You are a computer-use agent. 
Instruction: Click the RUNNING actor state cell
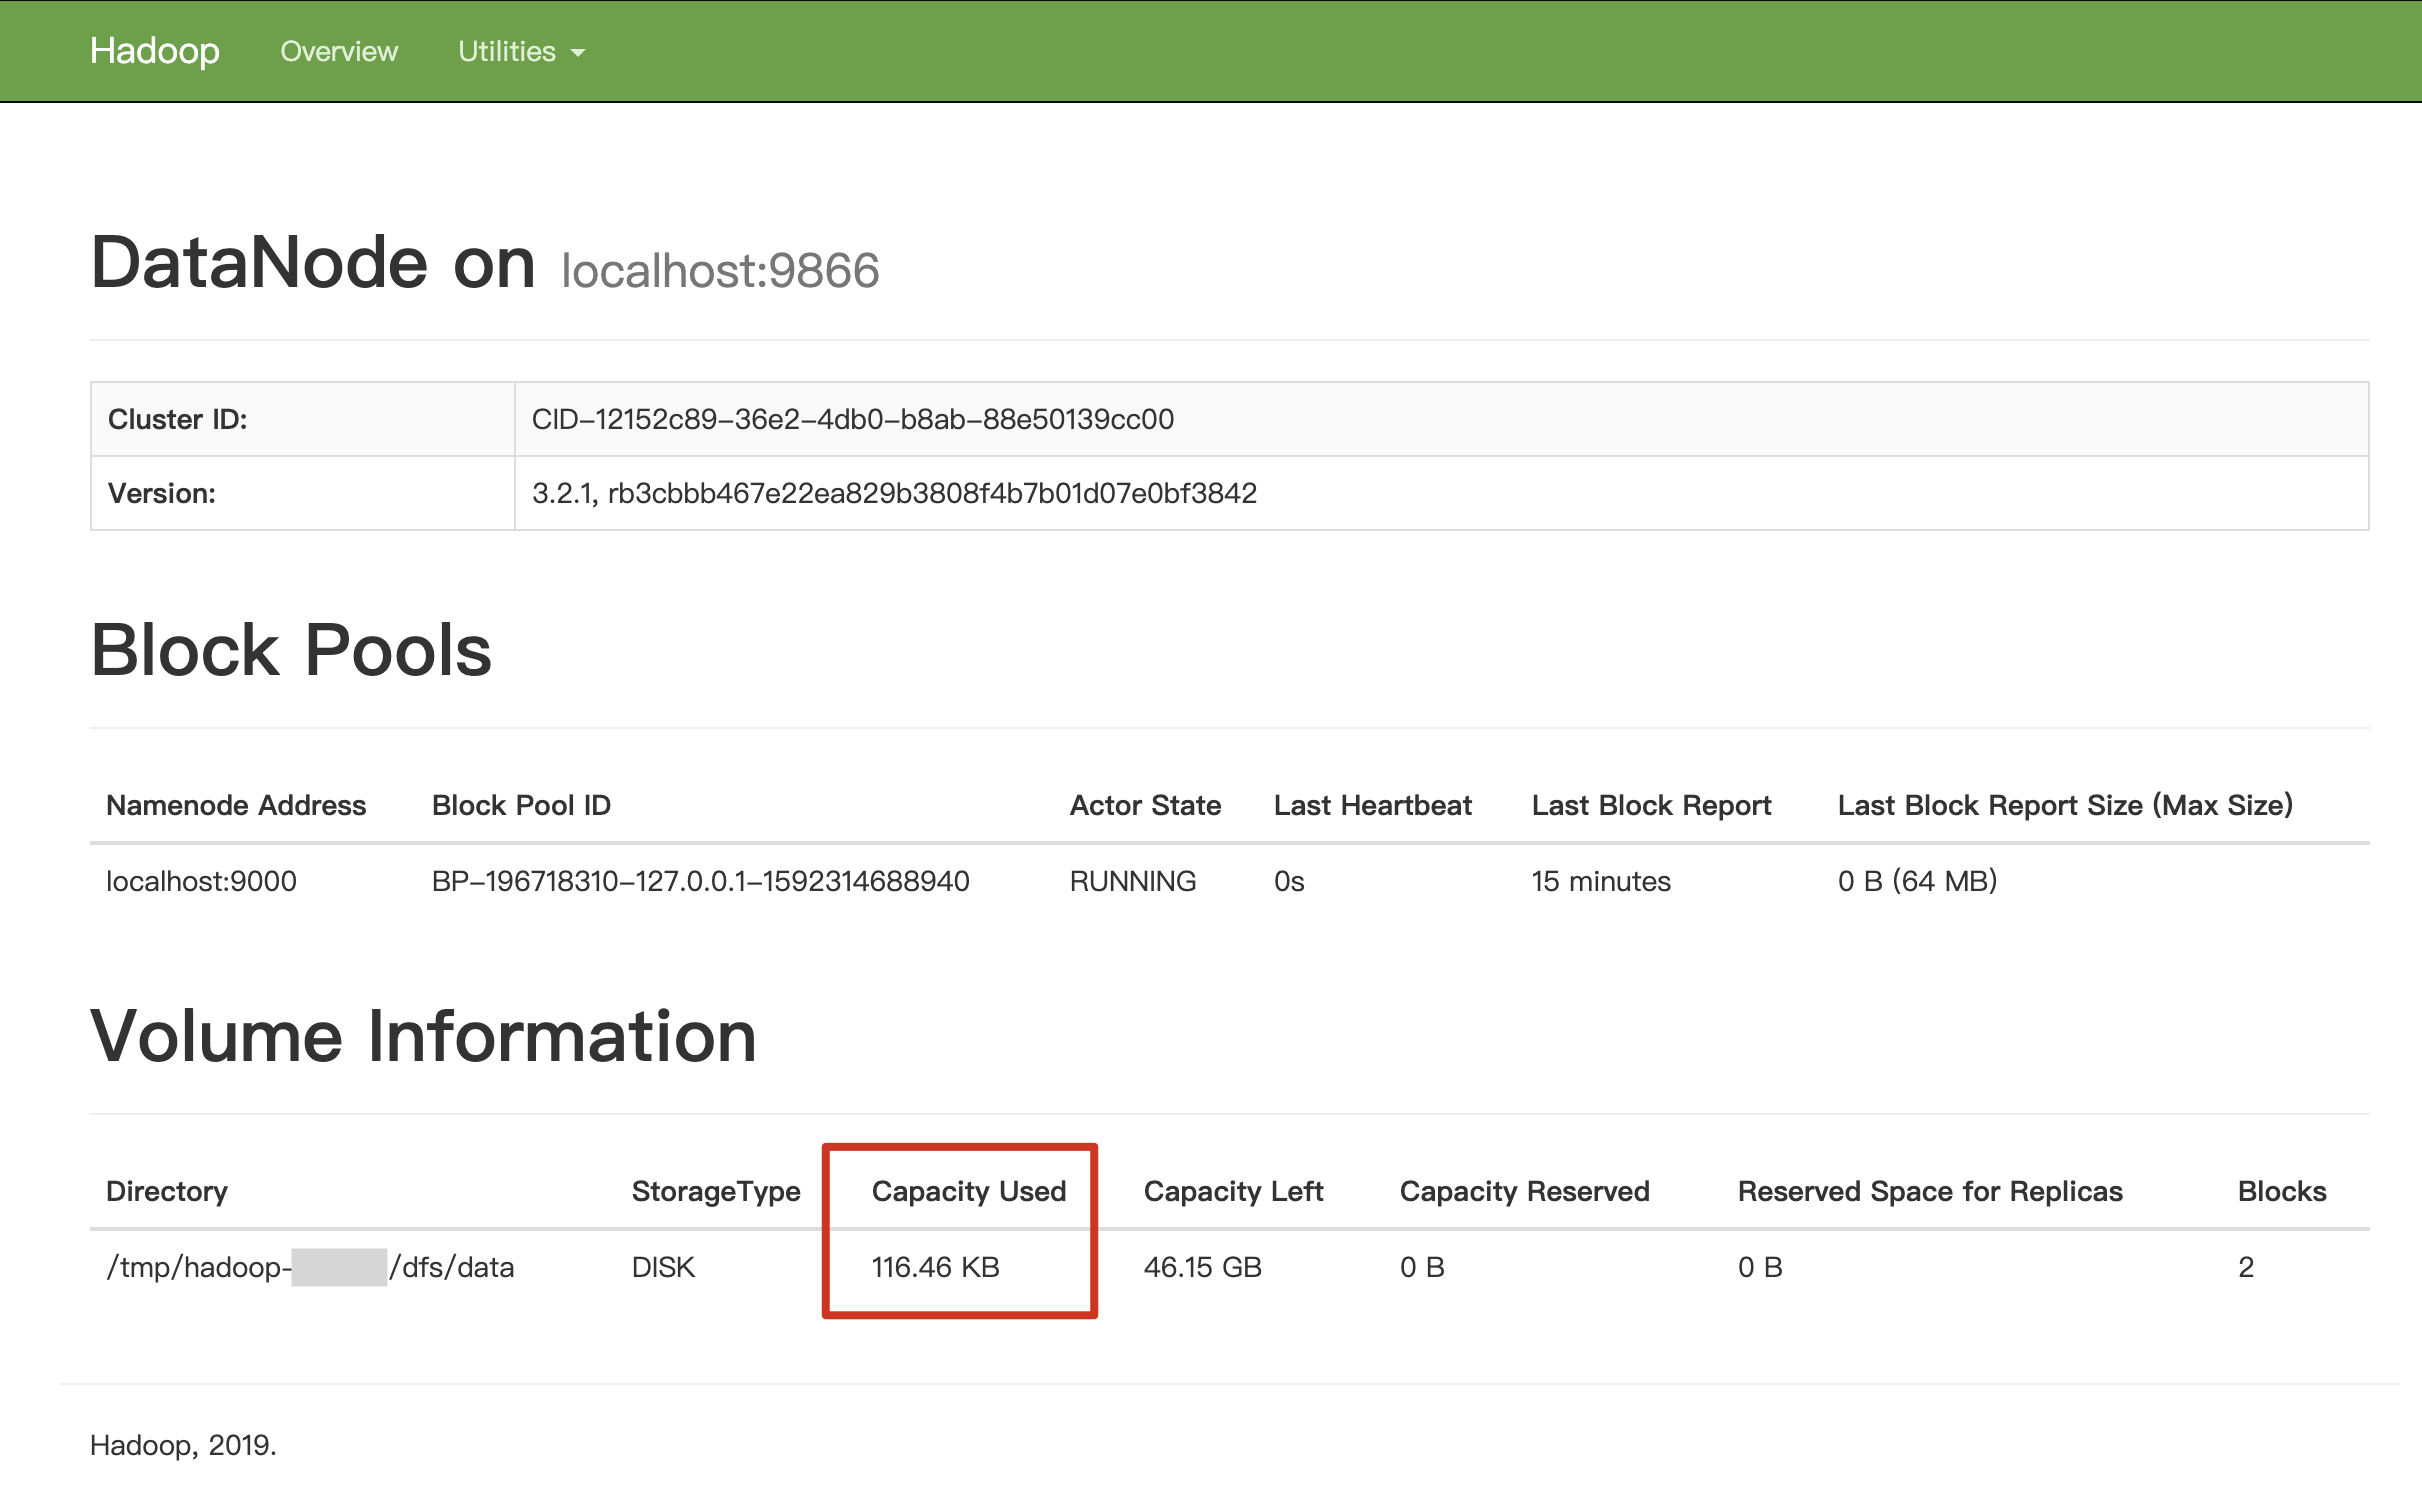1132,881
